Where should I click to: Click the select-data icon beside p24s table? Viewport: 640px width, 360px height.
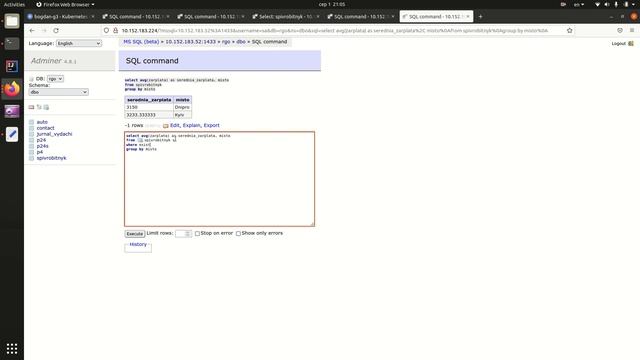31,146
